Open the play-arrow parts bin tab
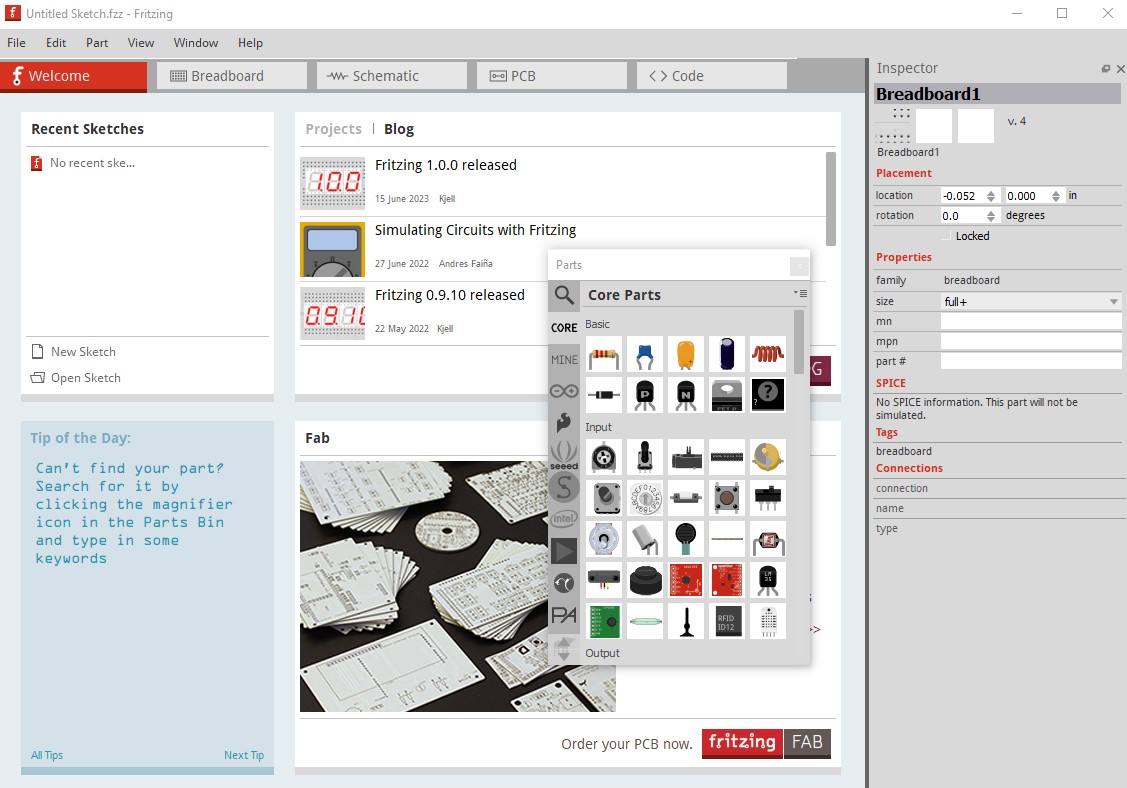1127x788 pixels. 564,551
